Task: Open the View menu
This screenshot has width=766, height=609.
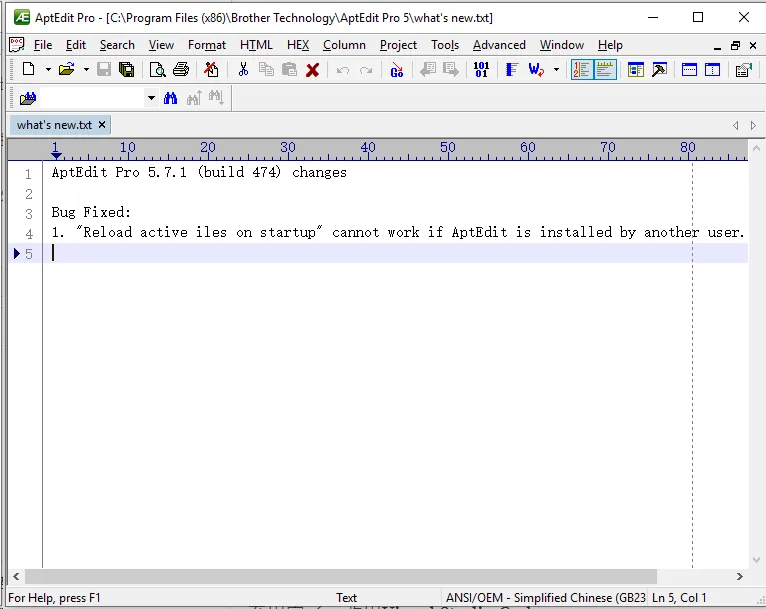Action: pos(161,45)
